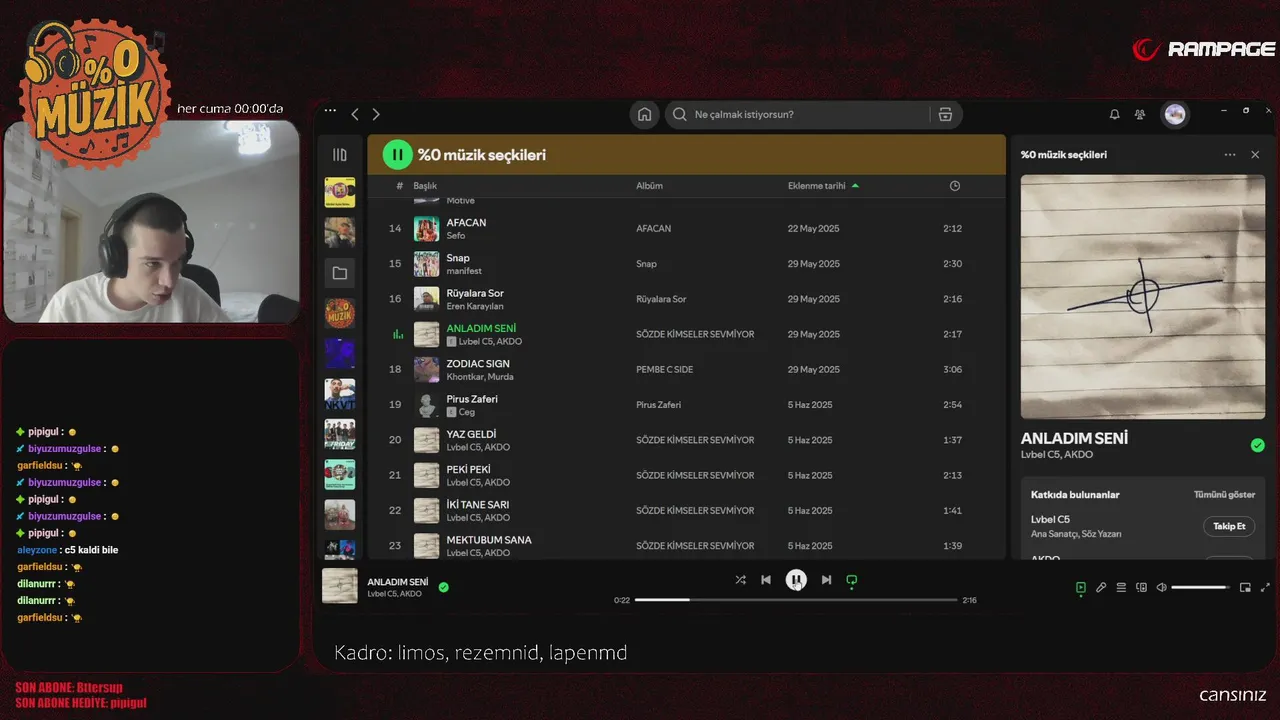Open PEMBE C SIDE album link
This screenshot has width=1280, height=720.
[x=664, y=370]
